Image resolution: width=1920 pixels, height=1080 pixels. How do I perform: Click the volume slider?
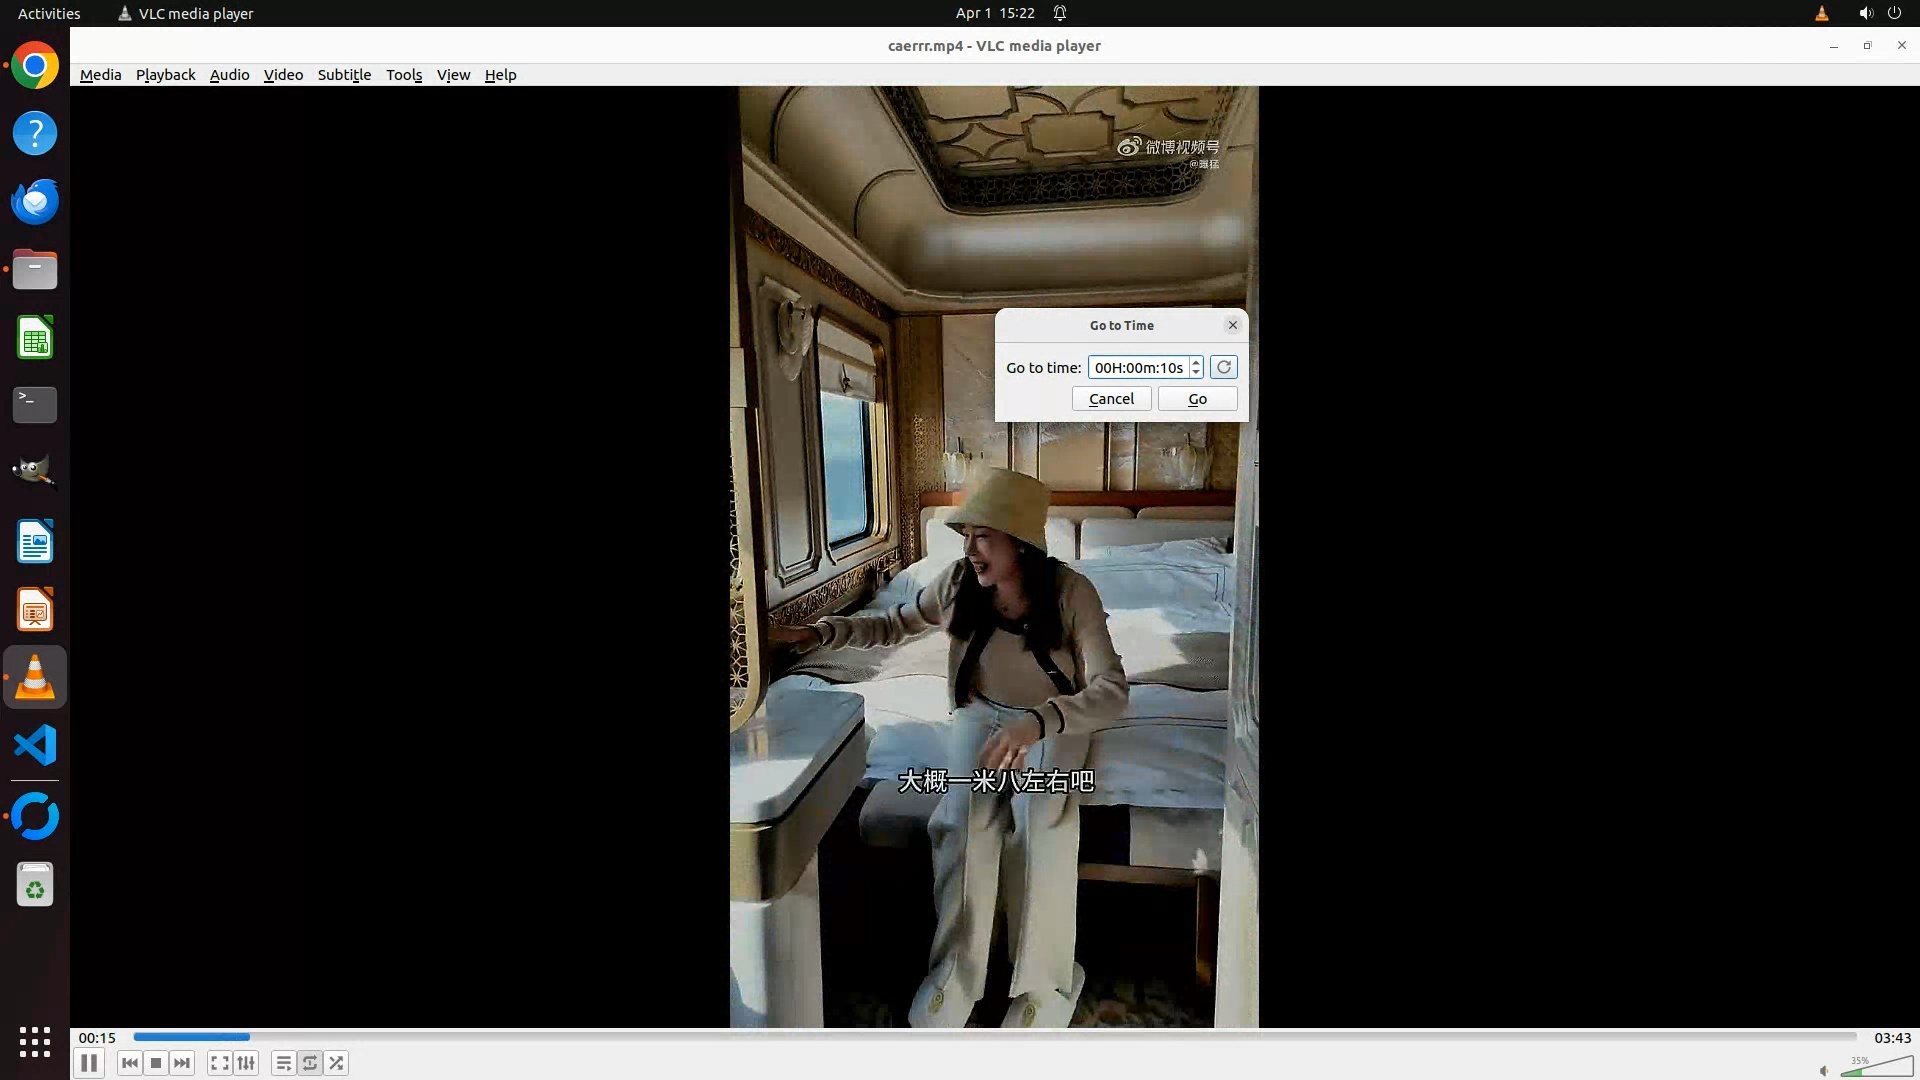[1878, 1068]
